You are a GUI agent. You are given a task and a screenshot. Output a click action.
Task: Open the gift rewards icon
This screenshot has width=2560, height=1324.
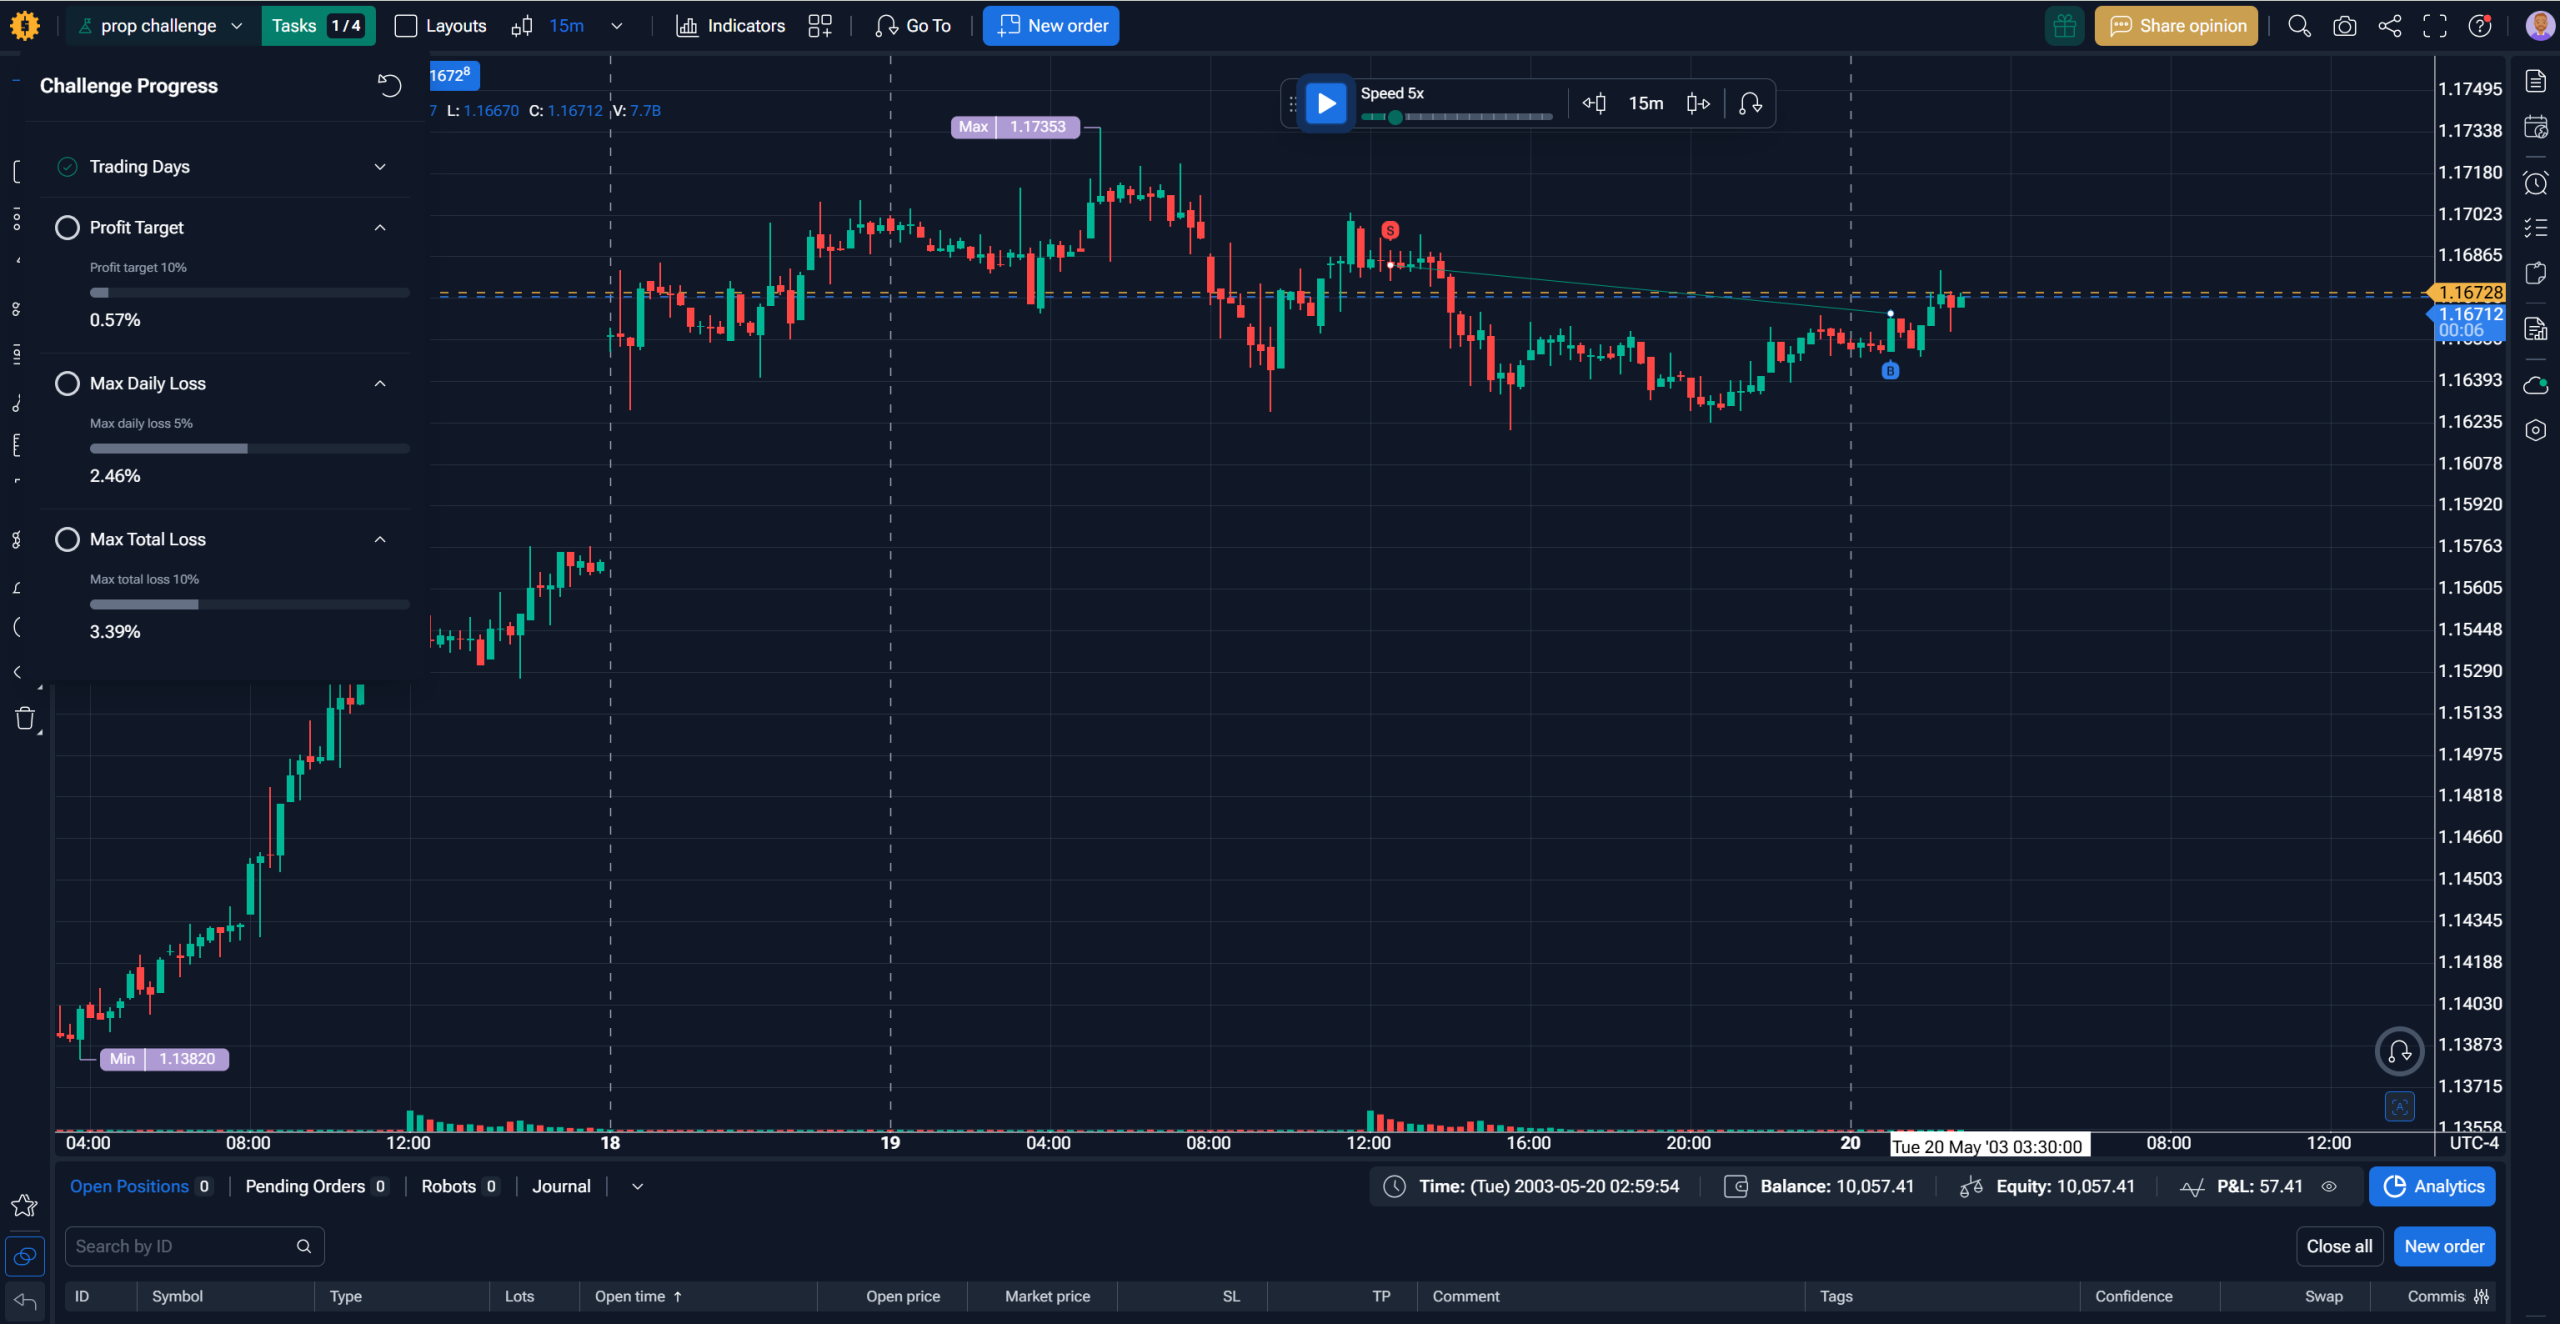click(x=2064, y=26)
